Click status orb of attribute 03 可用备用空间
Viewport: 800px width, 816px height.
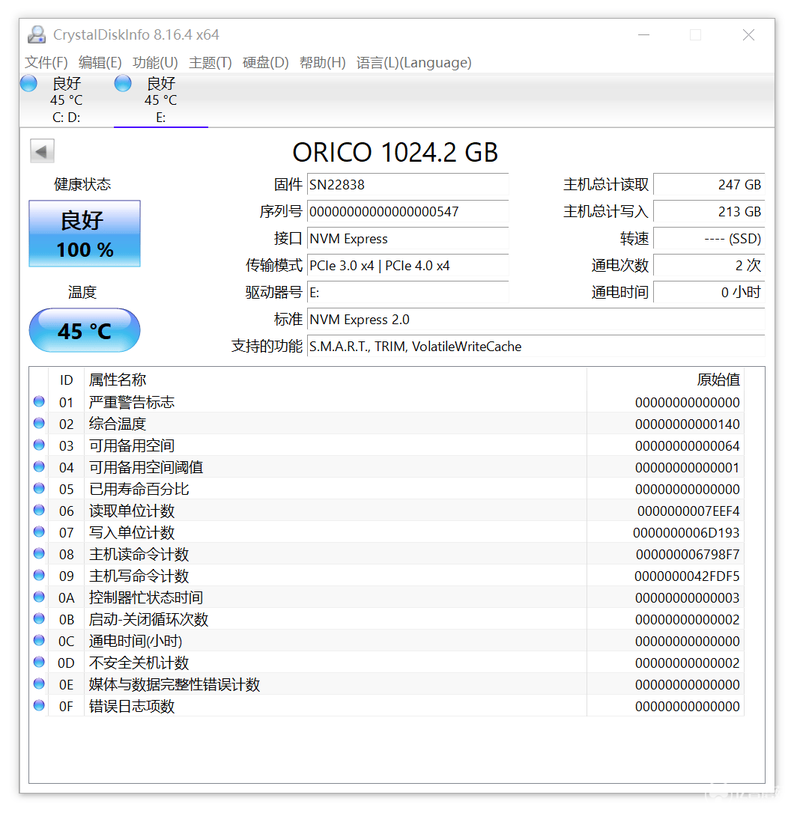[x=39, y=445]
